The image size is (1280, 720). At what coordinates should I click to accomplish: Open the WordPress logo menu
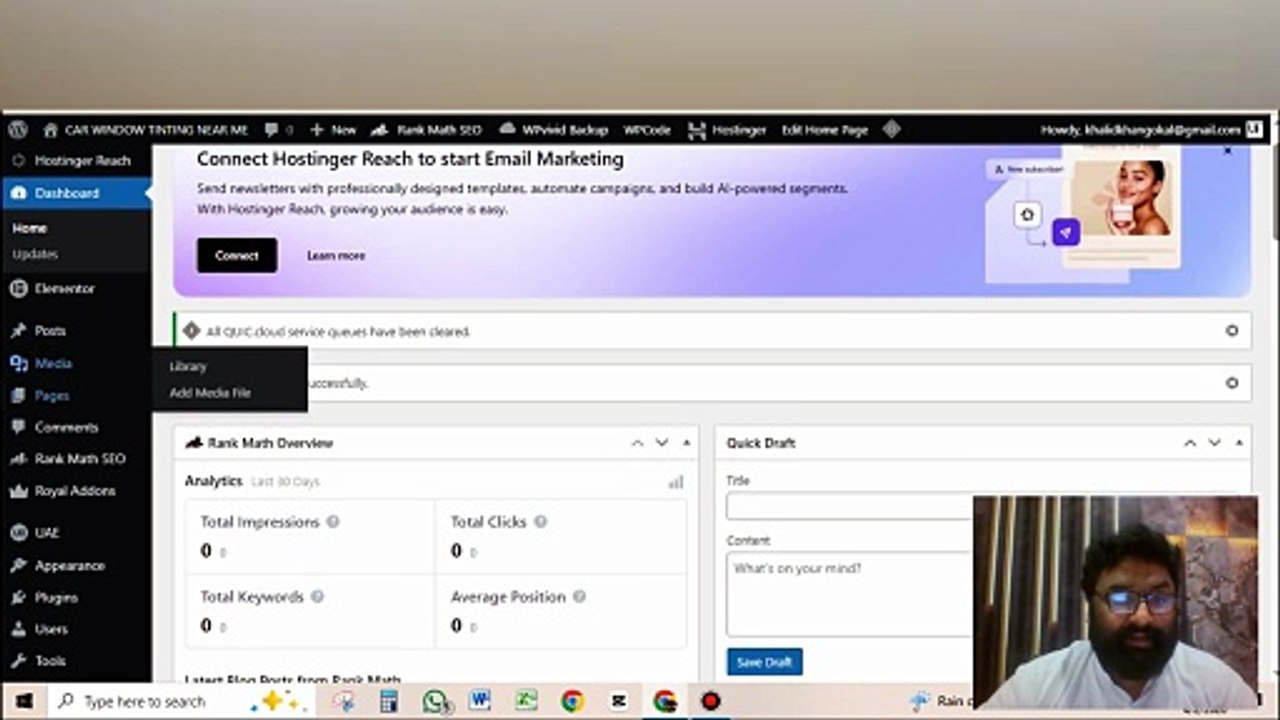[17, 130]
